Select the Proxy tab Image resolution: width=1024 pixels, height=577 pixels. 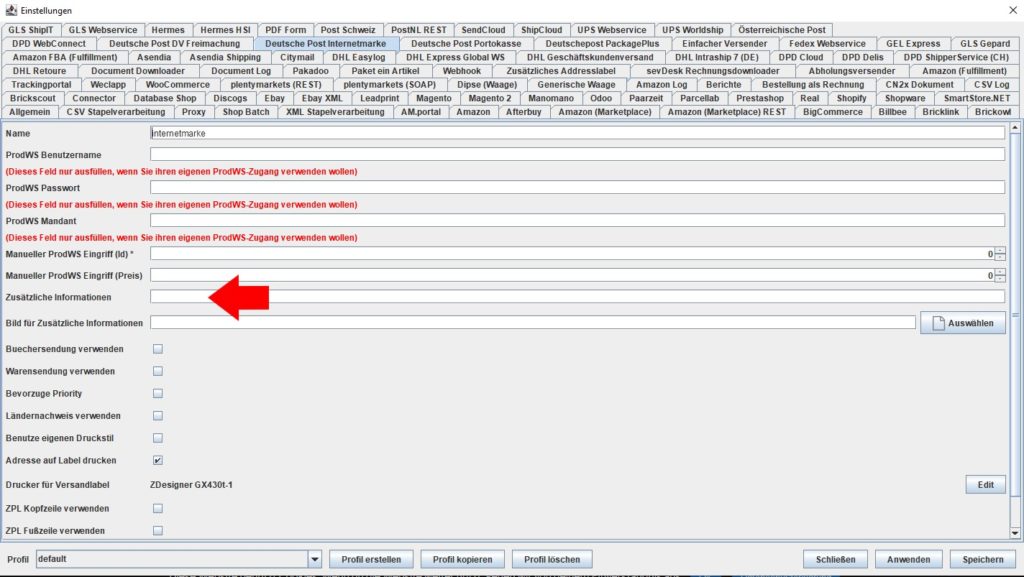click(194, 112)
